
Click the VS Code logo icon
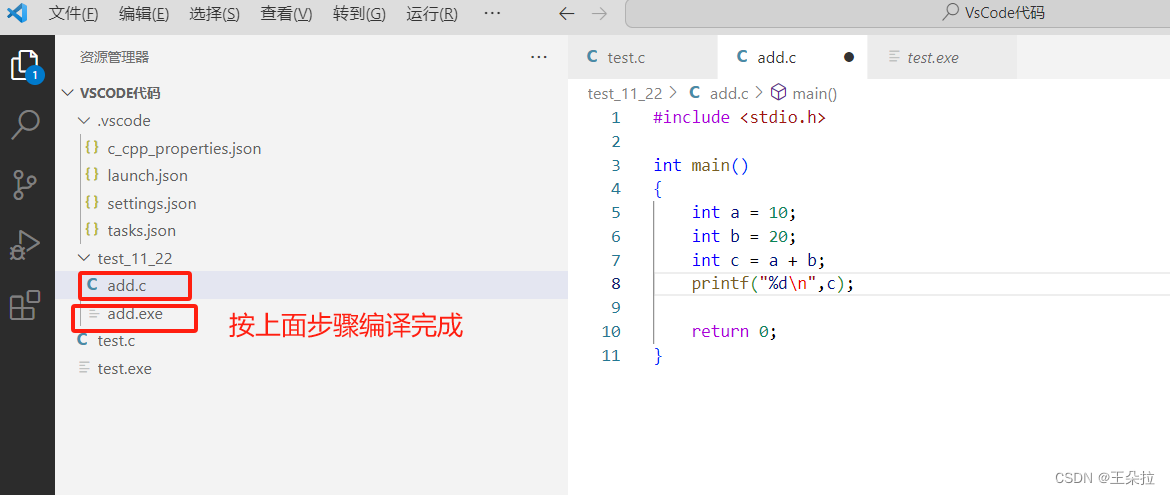pos(16,13)
